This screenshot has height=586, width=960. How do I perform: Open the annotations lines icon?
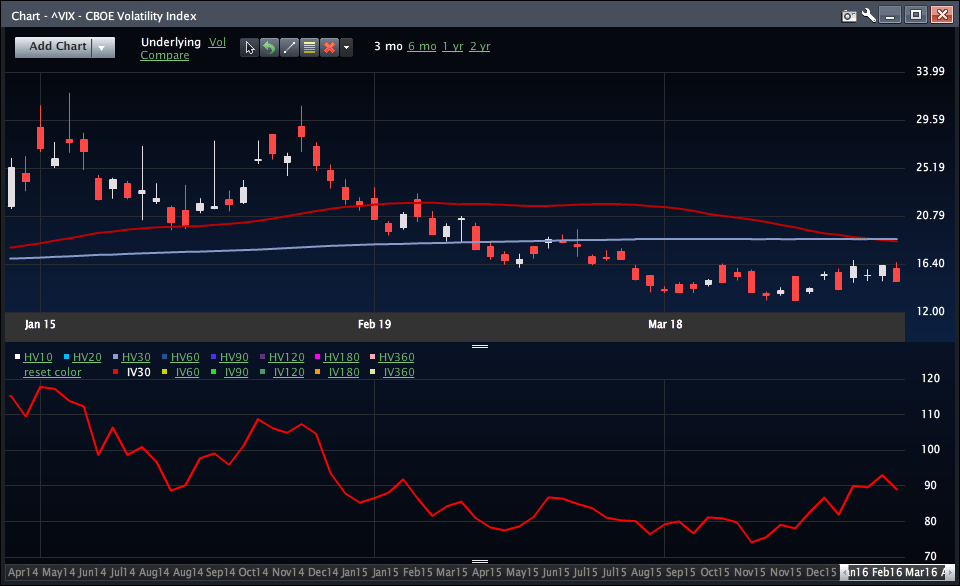pyautogui.click(x=310, y=46)
